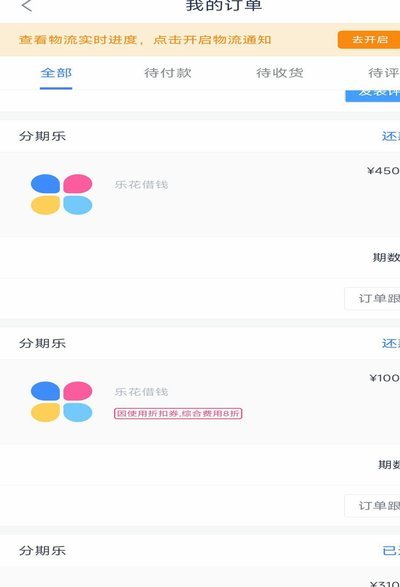The height and width of the screenshot is (587, 400).
Task: Tap the orange 去开启 button
Action: coord(369,40)
